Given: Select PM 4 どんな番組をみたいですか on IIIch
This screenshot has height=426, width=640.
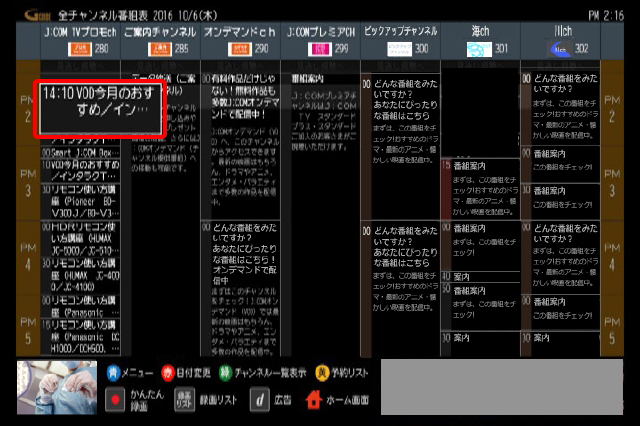Looking at the screenshot, I should tap(560, 257).
